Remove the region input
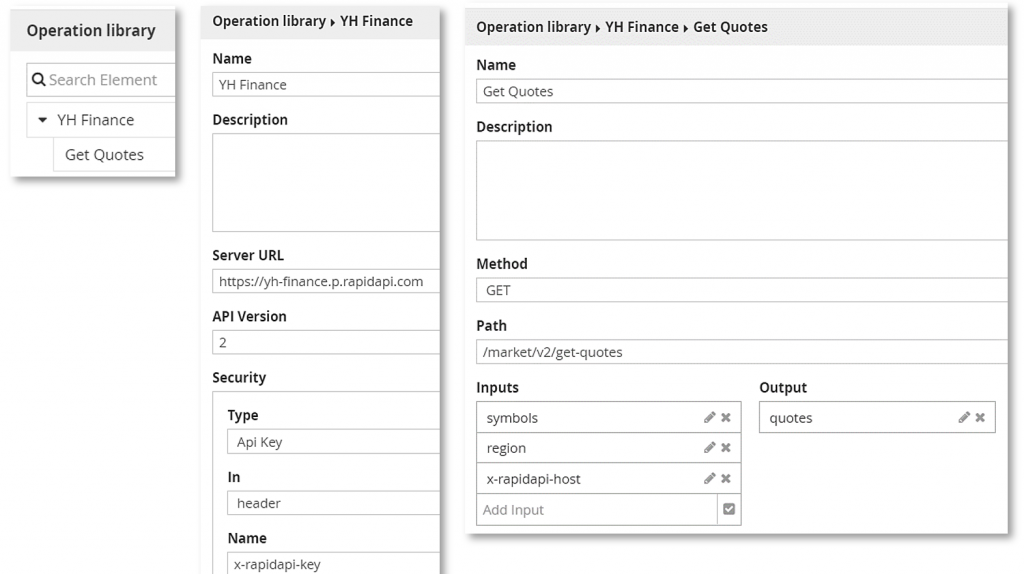Image resolution: width=1024 pixels, height=574 pixels. 726,448
